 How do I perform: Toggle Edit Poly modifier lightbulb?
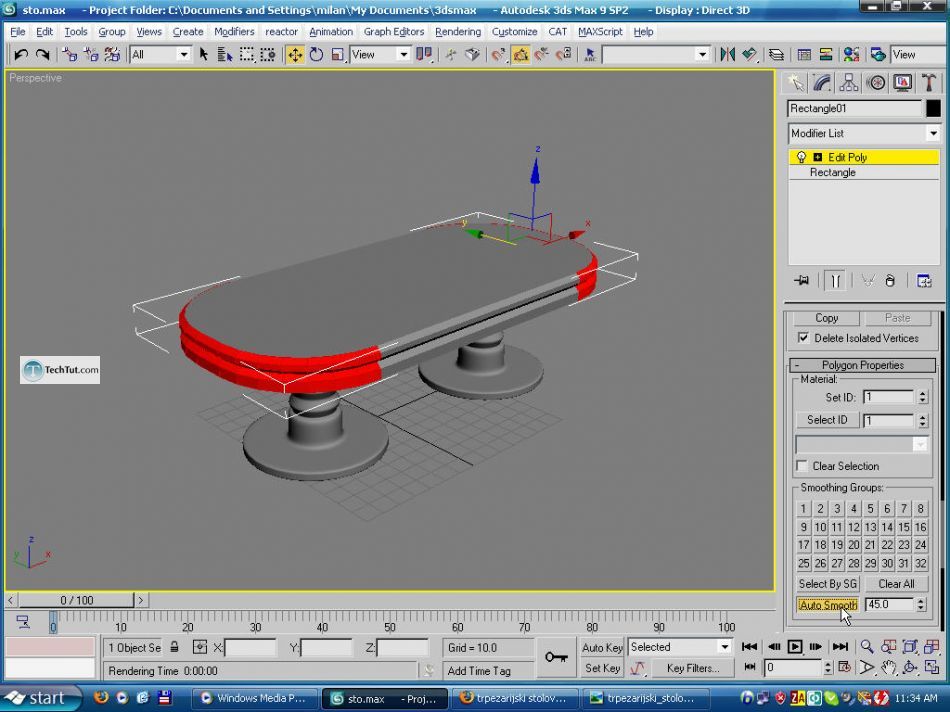tap(801, 157)
